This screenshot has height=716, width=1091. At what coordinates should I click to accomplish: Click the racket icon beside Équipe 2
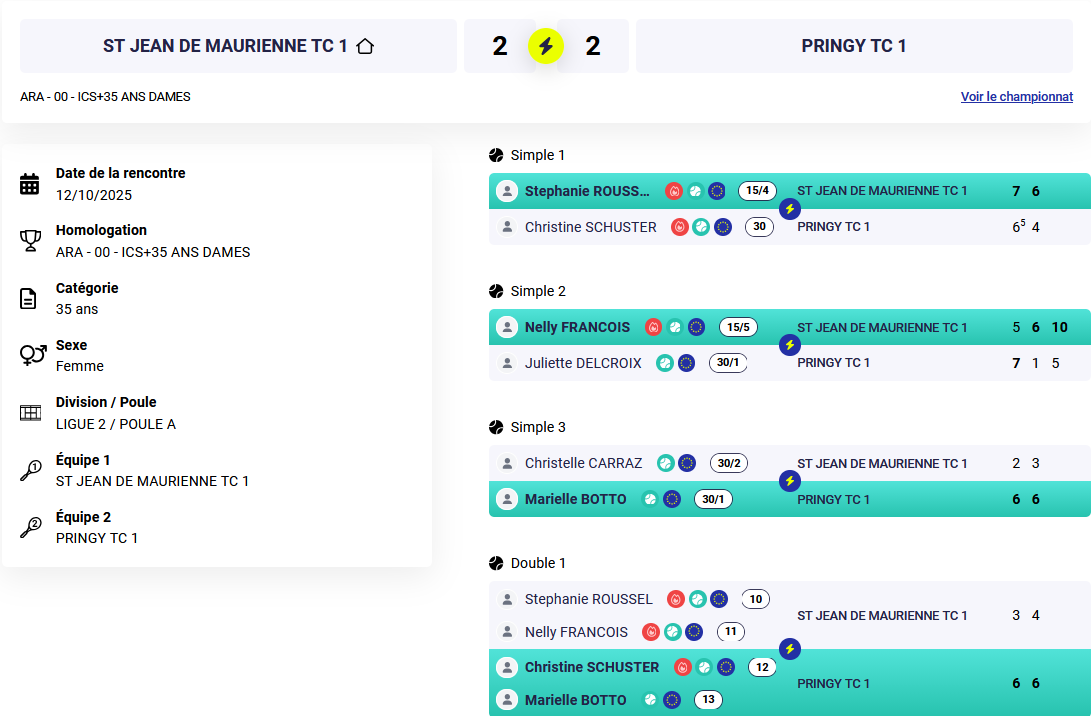[30, 528]
